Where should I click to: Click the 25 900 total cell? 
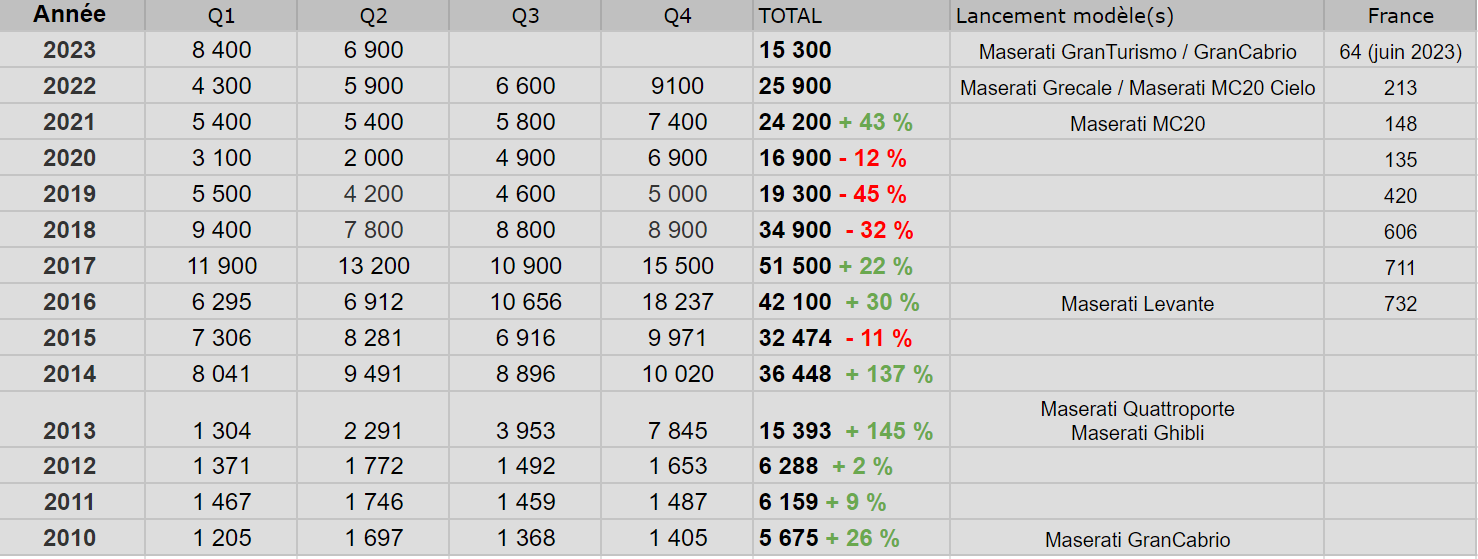tap(851, 86)
